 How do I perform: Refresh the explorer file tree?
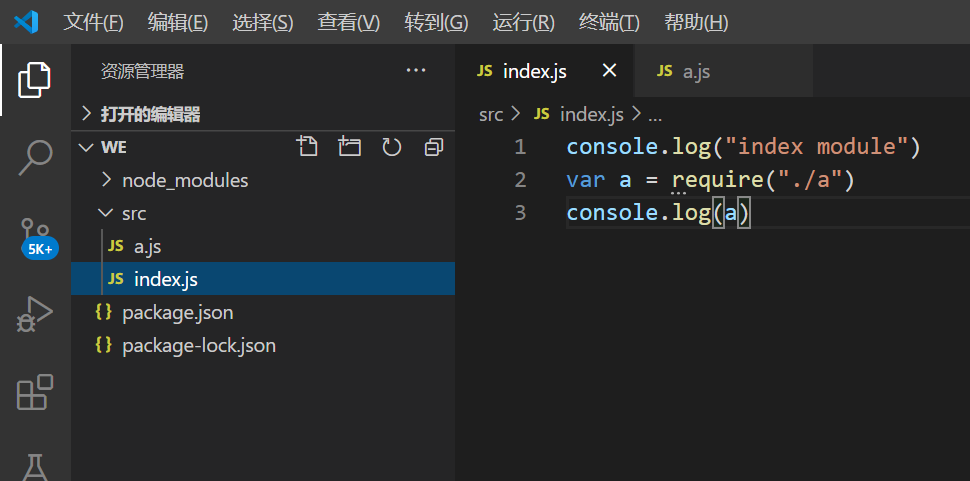(391, 147)
